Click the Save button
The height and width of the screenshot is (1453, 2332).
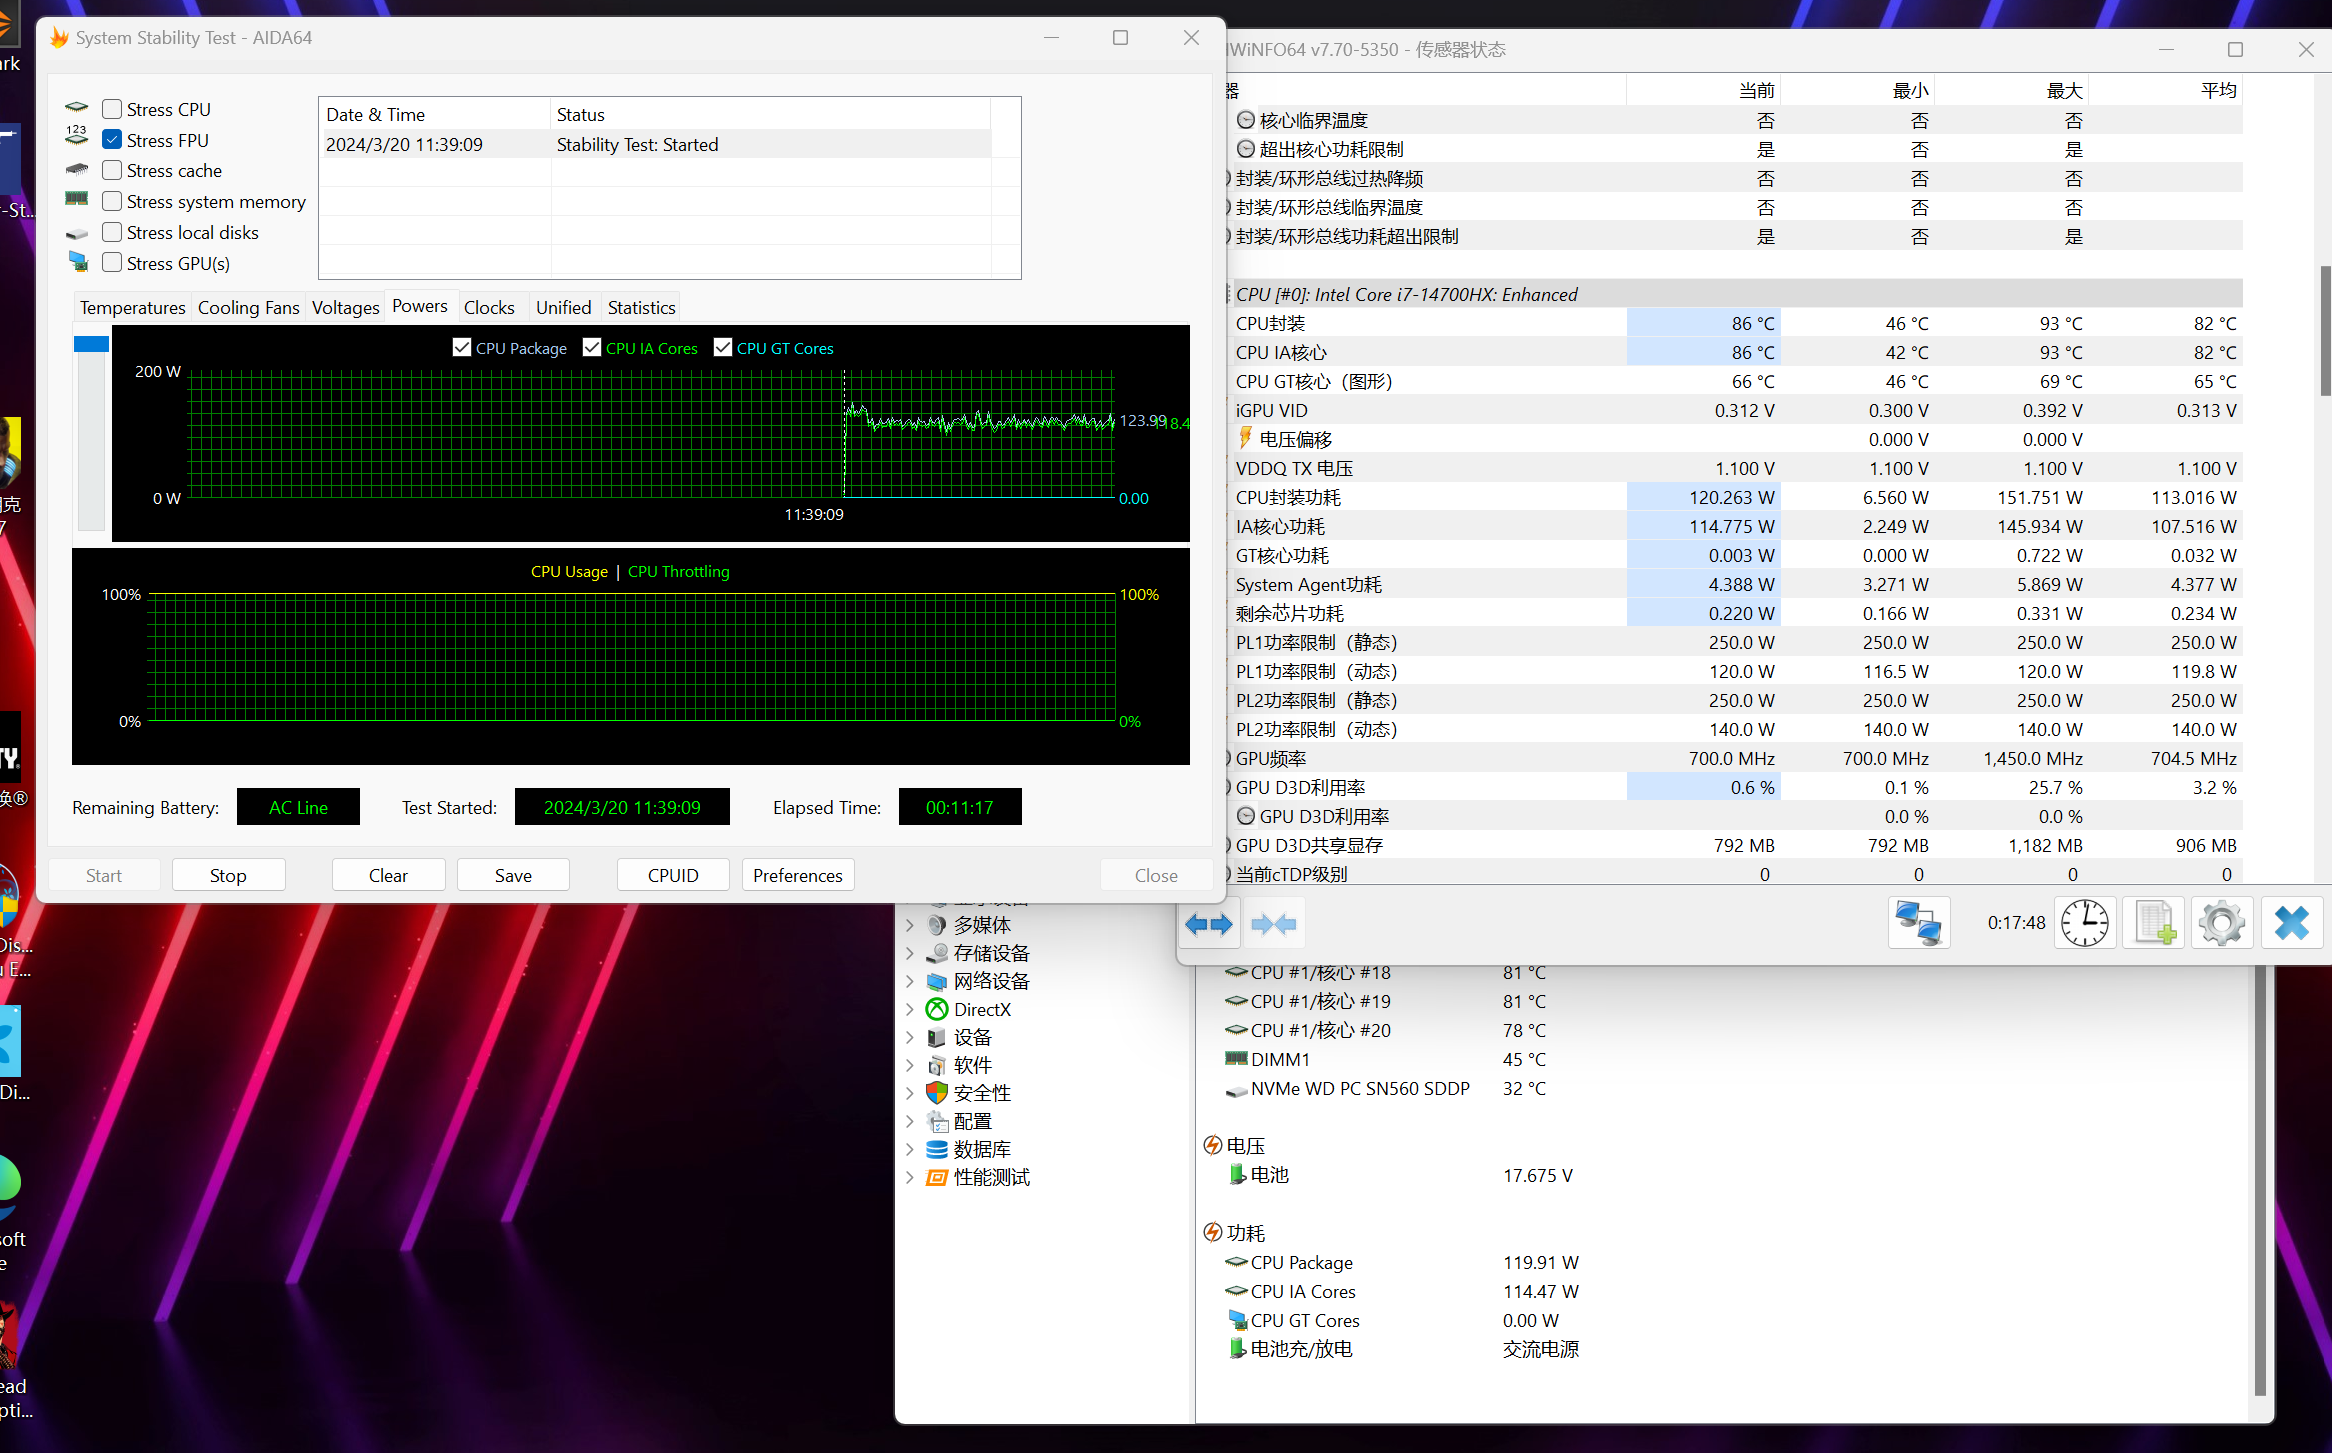pos(513,875)
